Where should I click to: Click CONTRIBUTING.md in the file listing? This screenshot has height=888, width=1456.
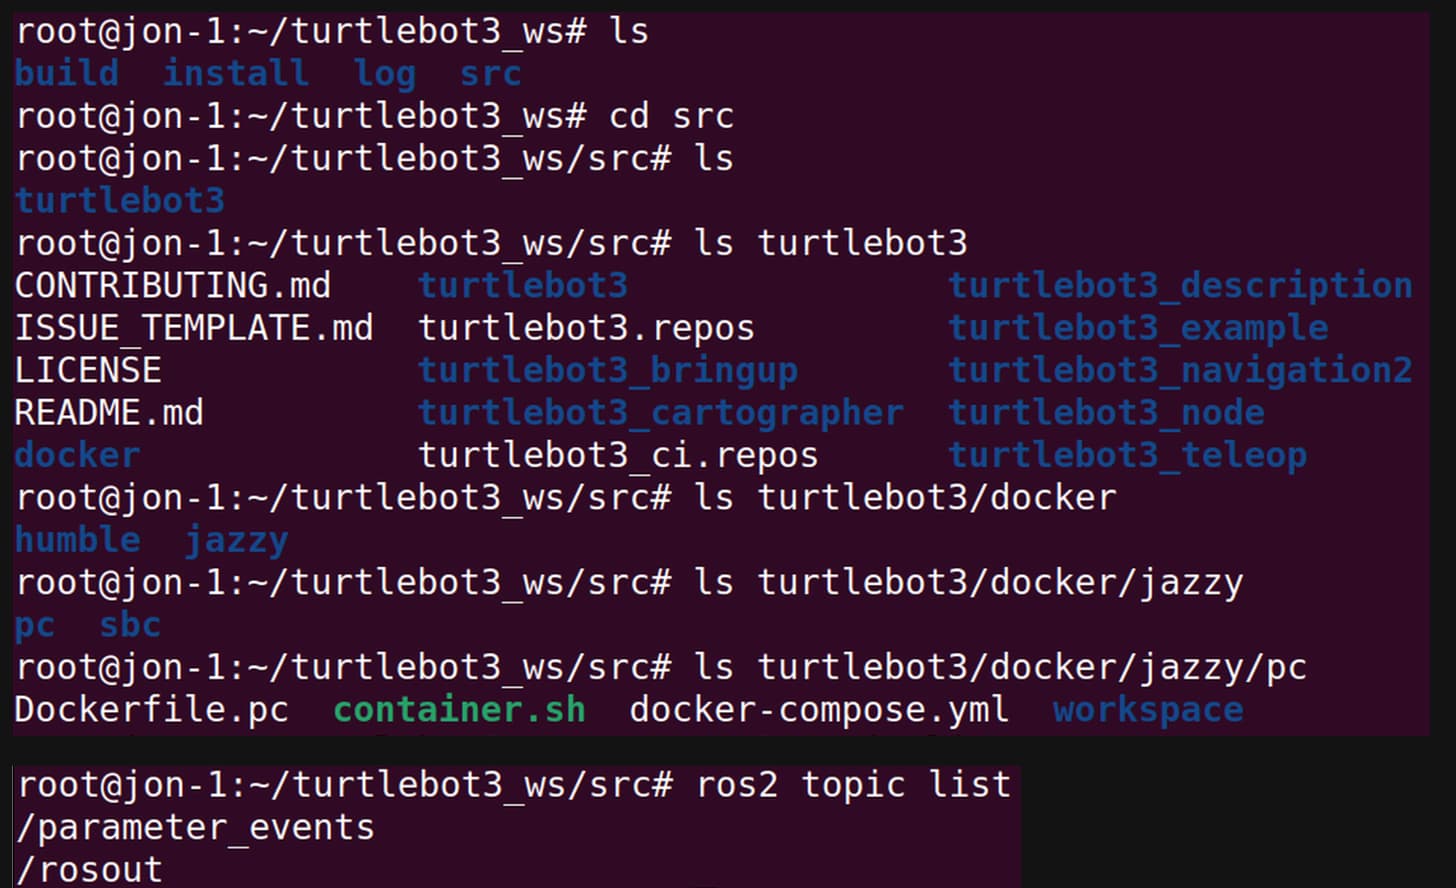coord(172,286)
